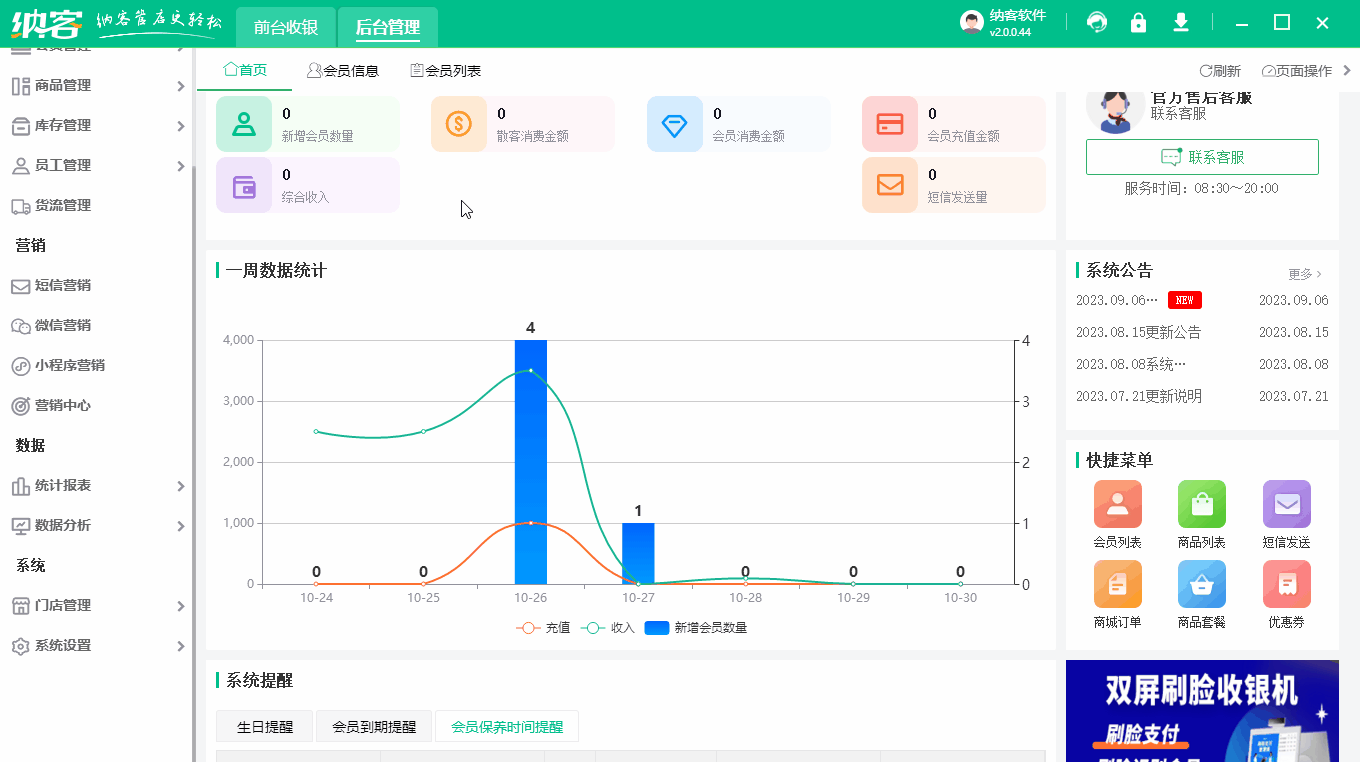Click the 联系客服 button
Screen dimensions: 1360x762
point(1202,156)
